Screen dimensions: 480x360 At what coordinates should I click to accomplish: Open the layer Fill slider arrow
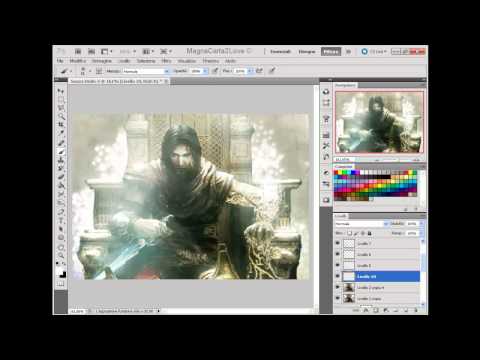421,233
